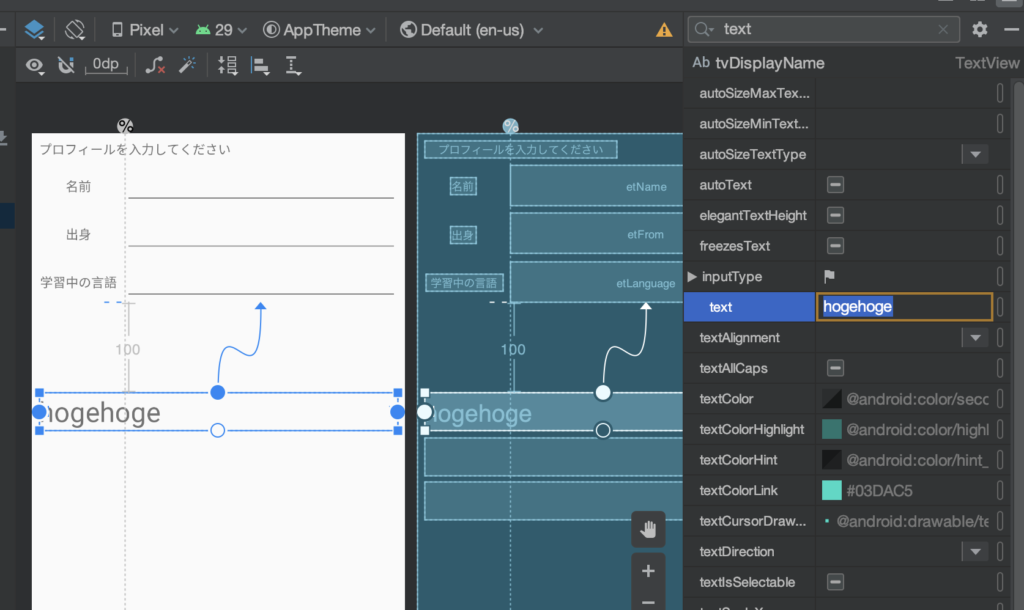This screenshot has height=610, width=1024.
Task: Click the textCursorDrawable resource value
Action: click(x=912, y=521)
